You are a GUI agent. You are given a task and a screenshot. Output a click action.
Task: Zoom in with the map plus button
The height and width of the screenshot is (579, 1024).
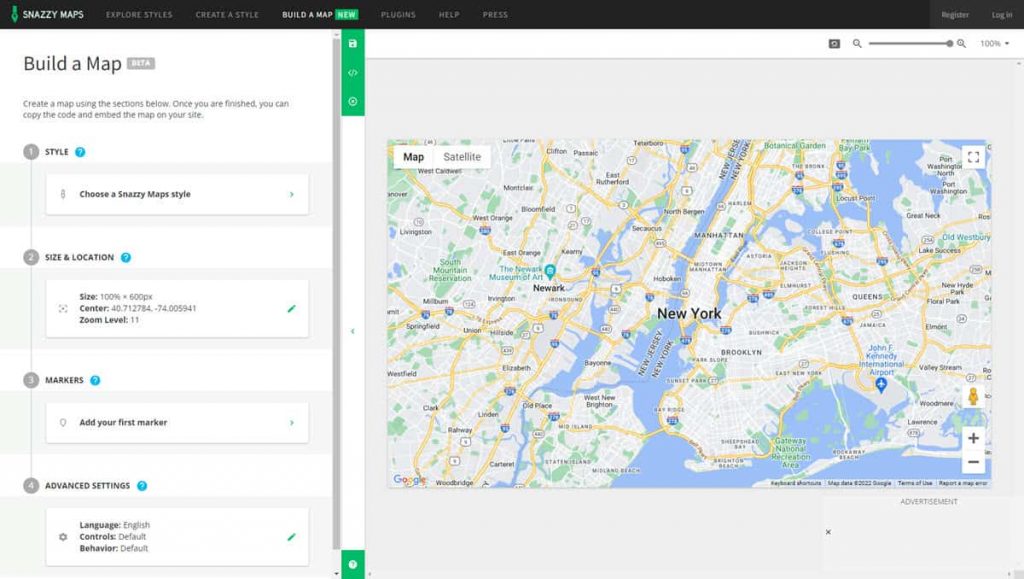[x=973, y=438]
